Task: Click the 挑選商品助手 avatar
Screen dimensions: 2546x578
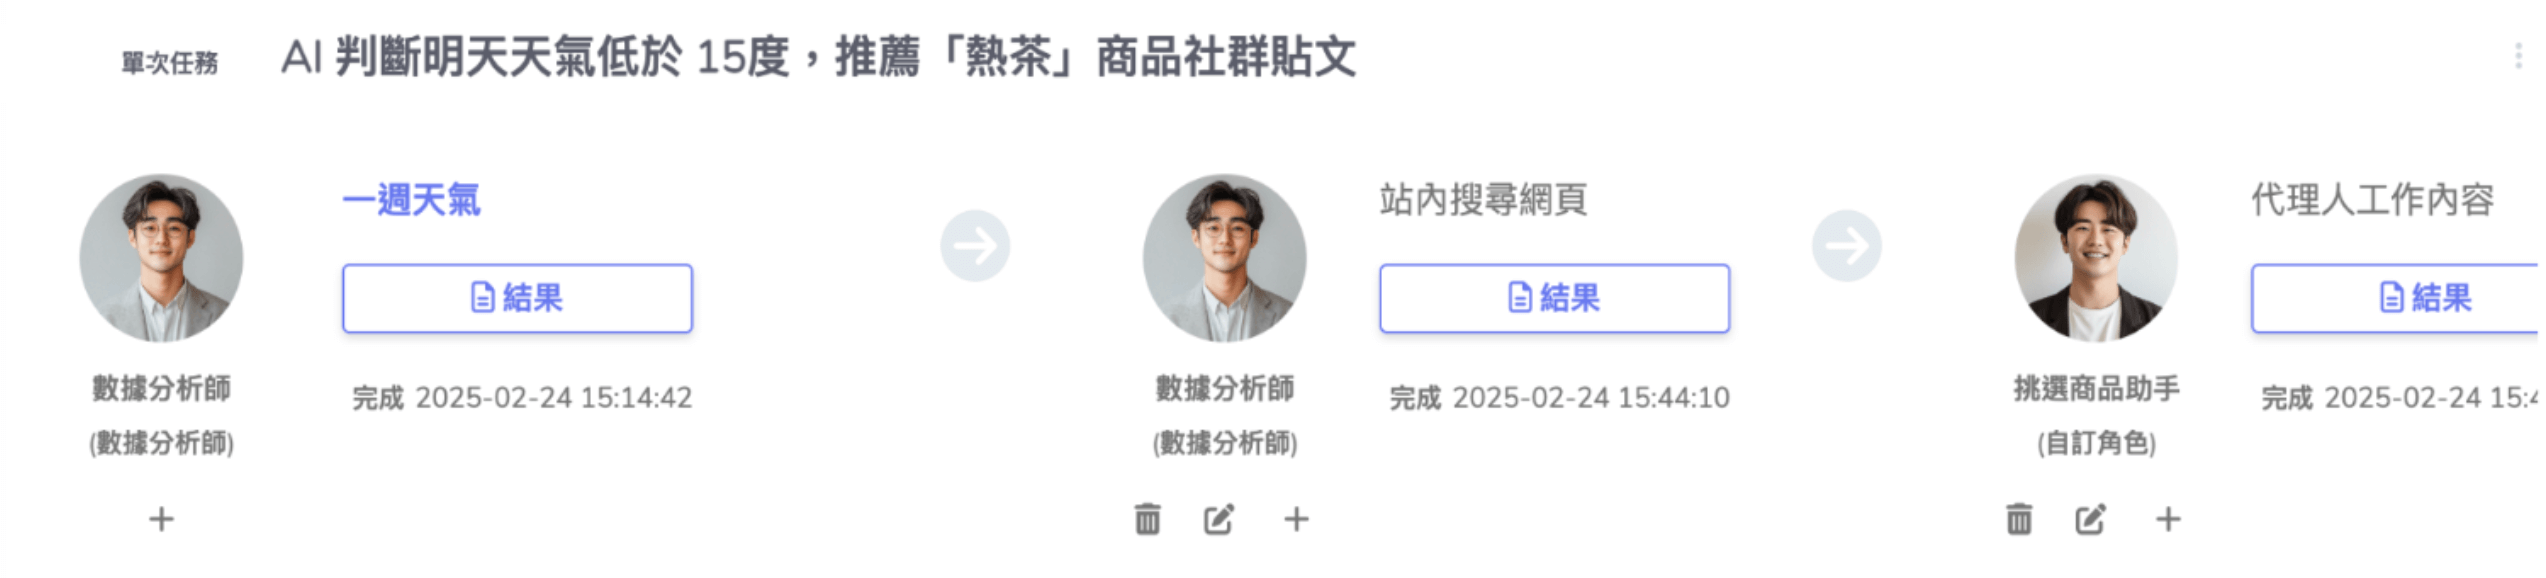Action: (x=2095, y=258)
